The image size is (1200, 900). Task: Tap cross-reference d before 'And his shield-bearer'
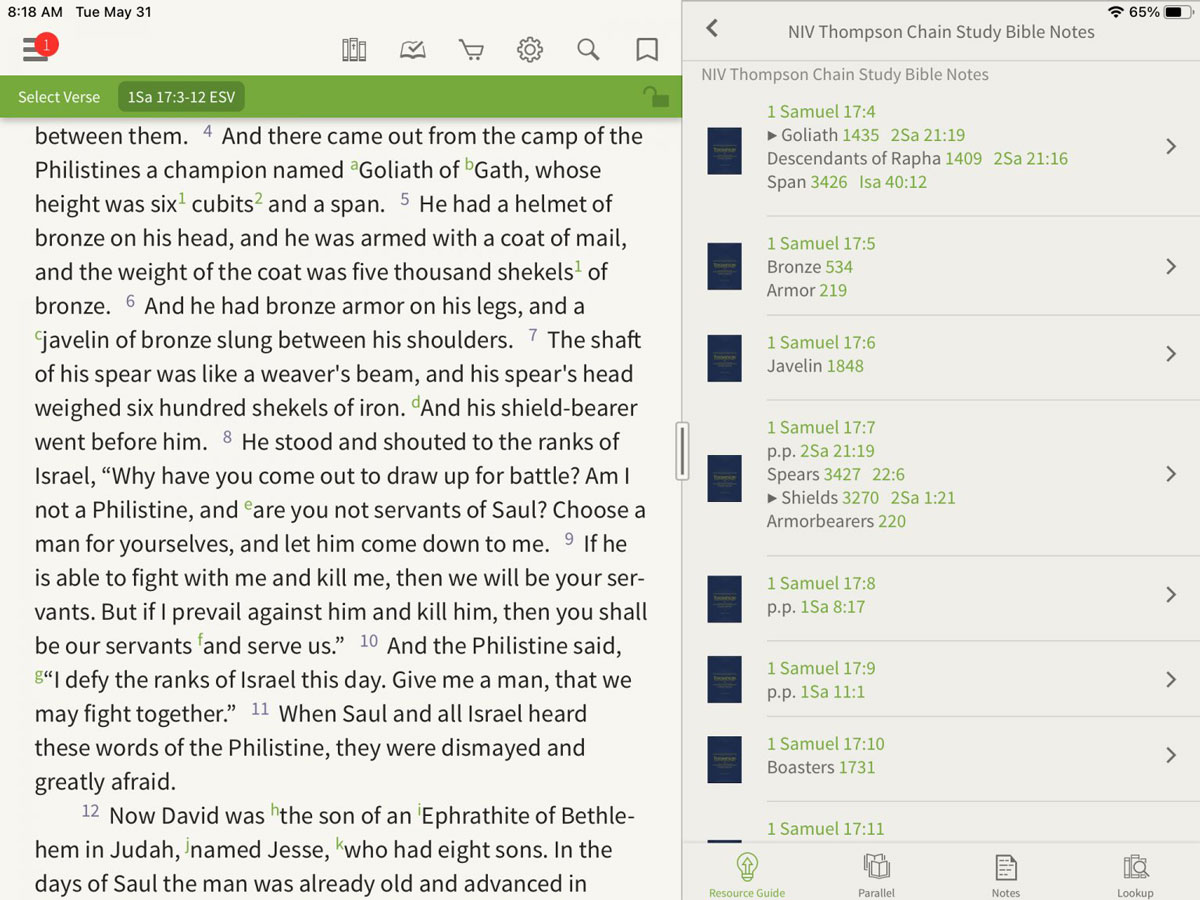[415, 401]
